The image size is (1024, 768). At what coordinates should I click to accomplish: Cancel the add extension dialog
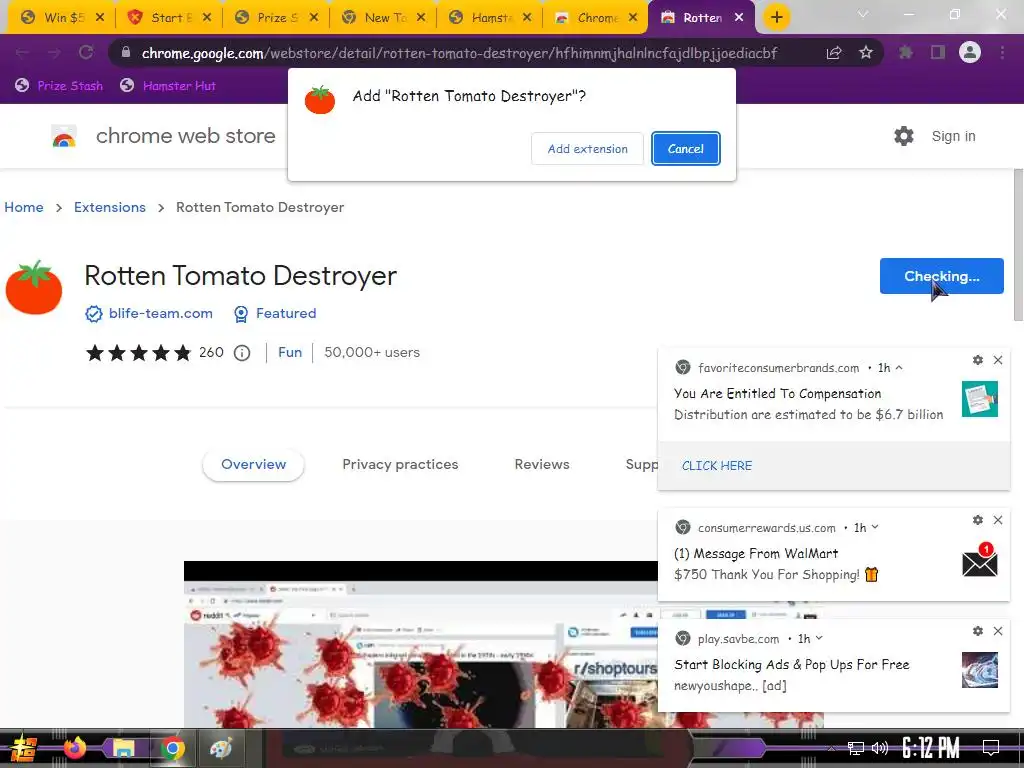coord(685,149)
